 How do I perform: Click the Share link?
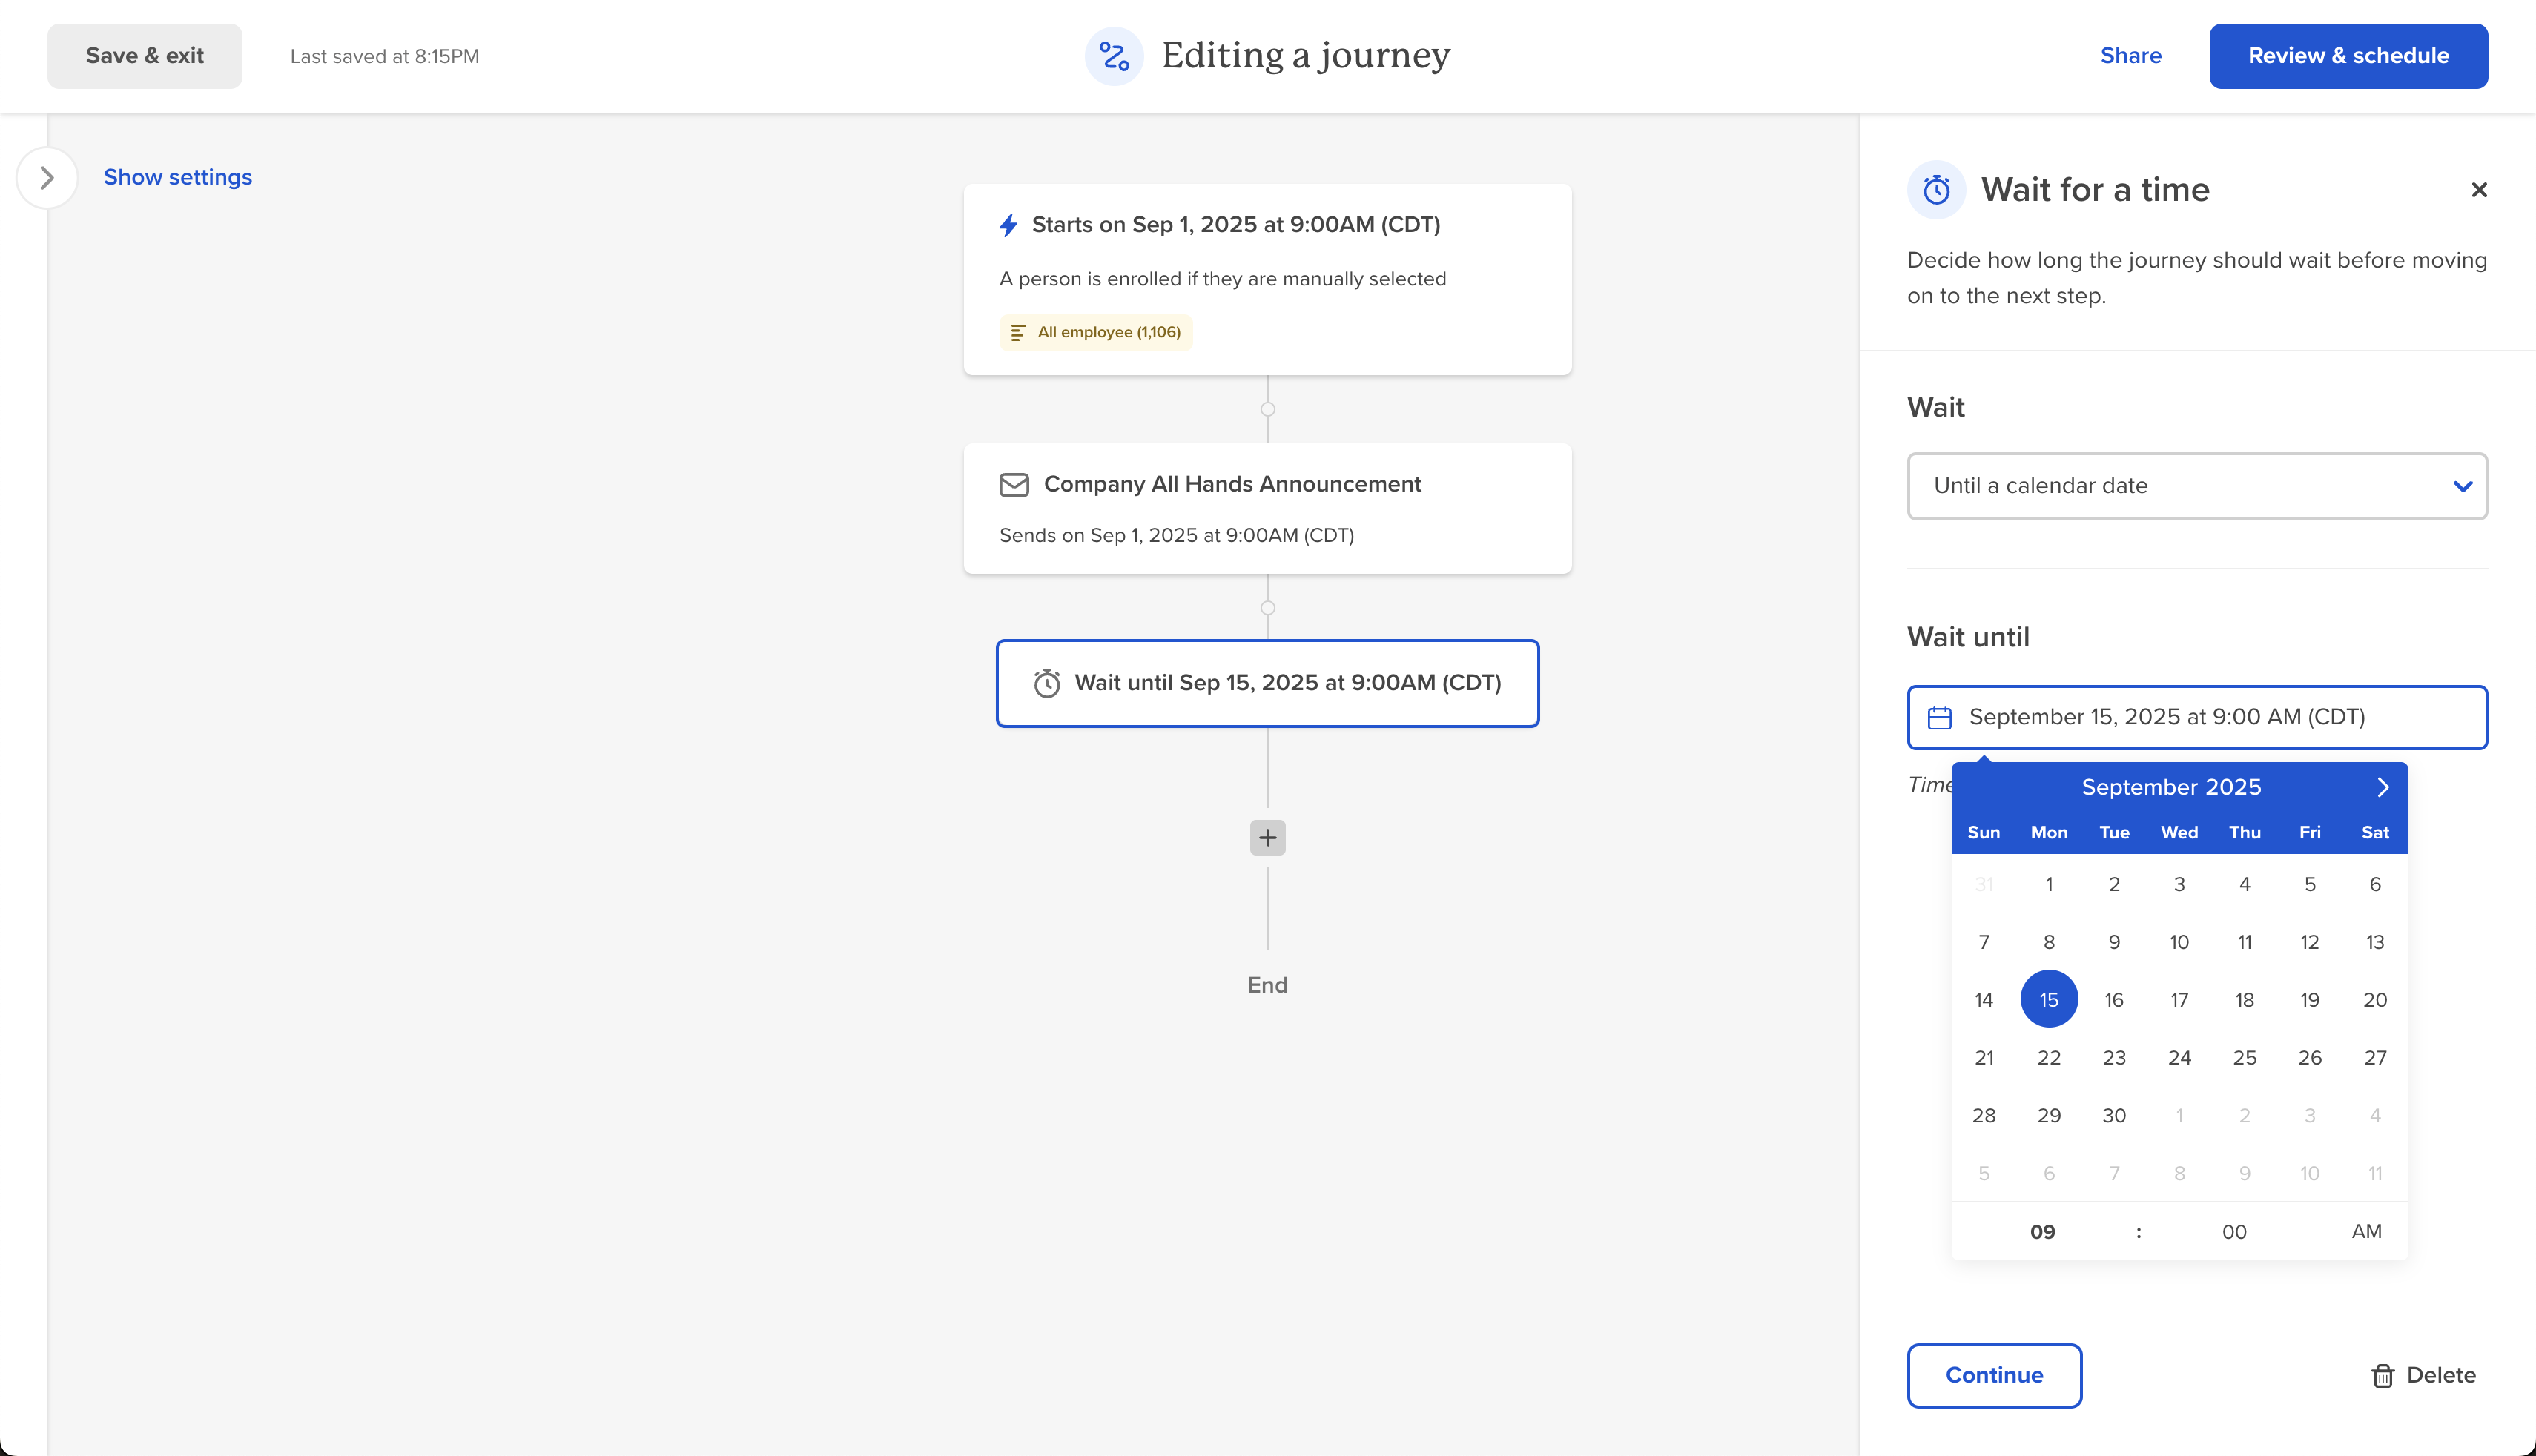2131,56
